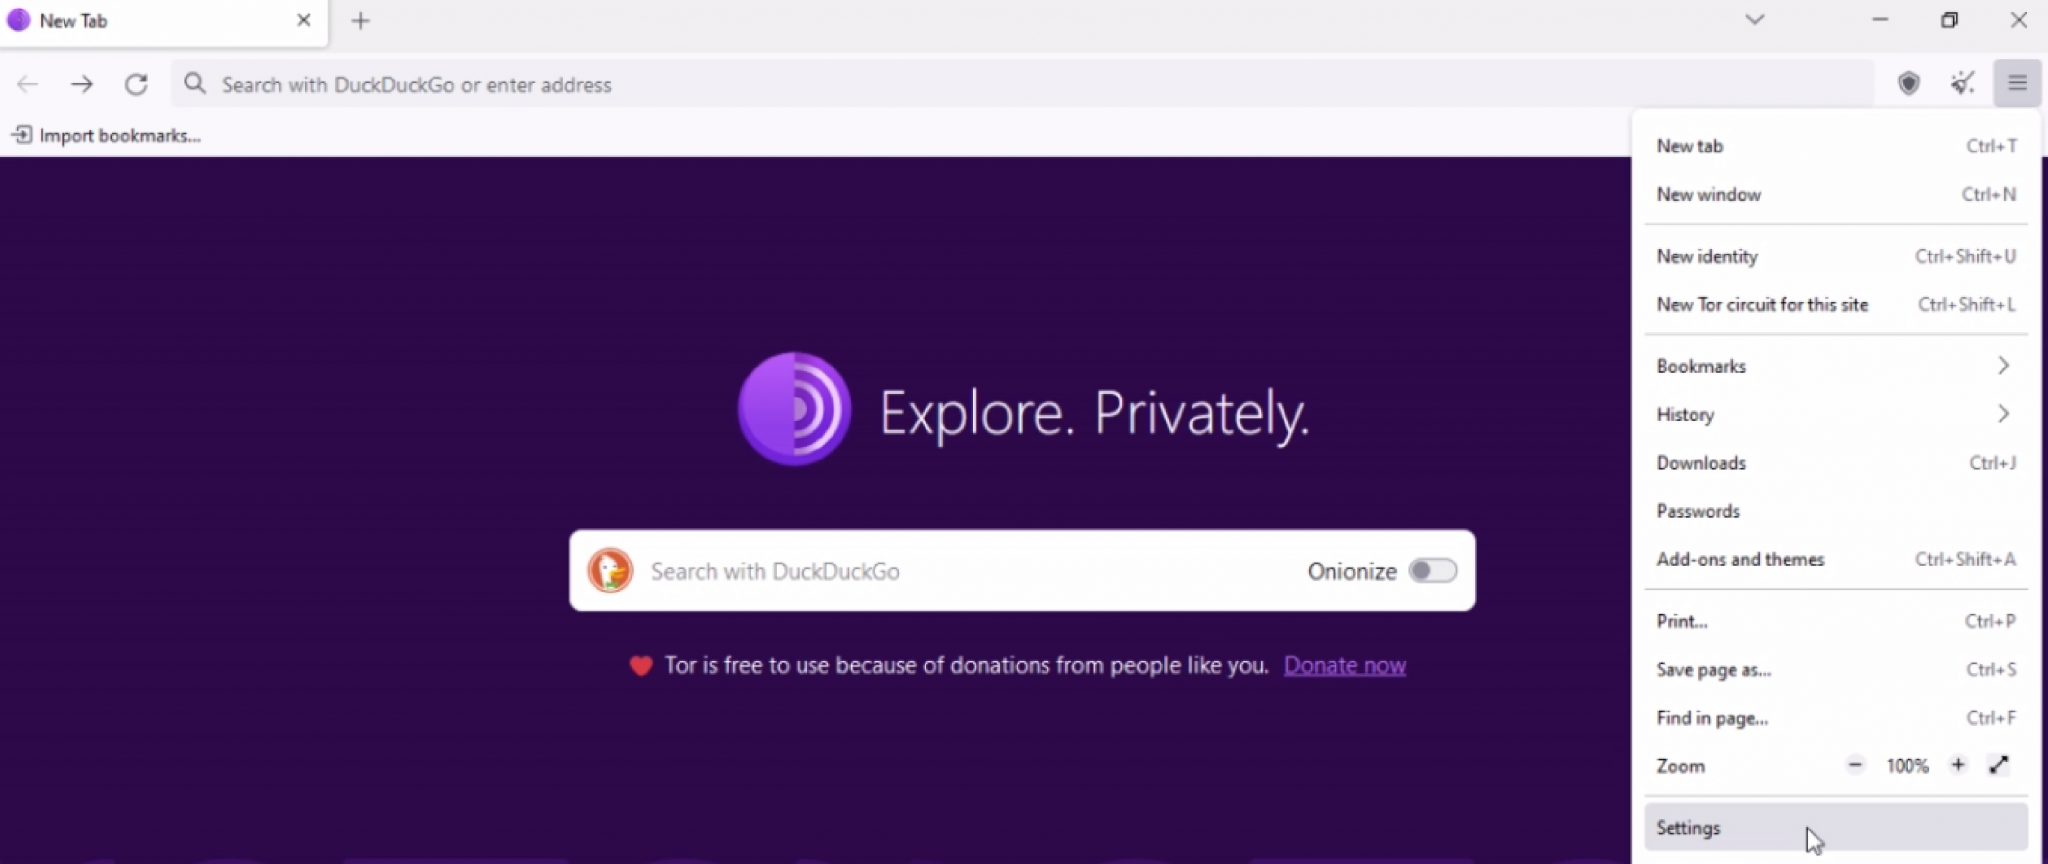The width and height of the screenshot is (2048, 864).
Task: Close the hamburger application menu button
Action: (2016, 84)
